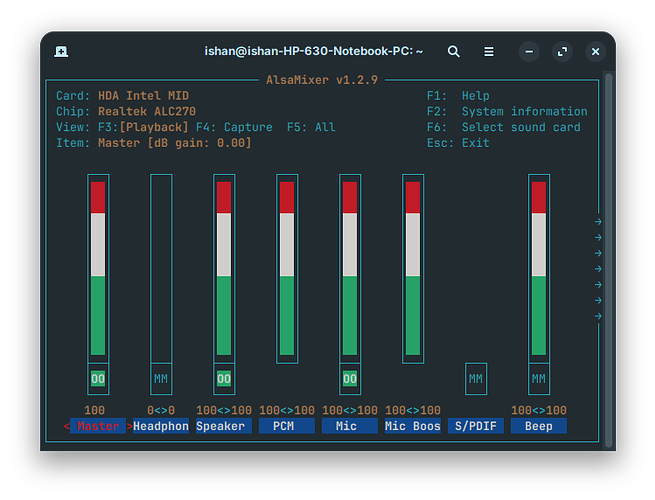Click the AlsaMixer v1.2.9 heading
The width and height of the screenshot is (655, 500).
tap(322, 80)
